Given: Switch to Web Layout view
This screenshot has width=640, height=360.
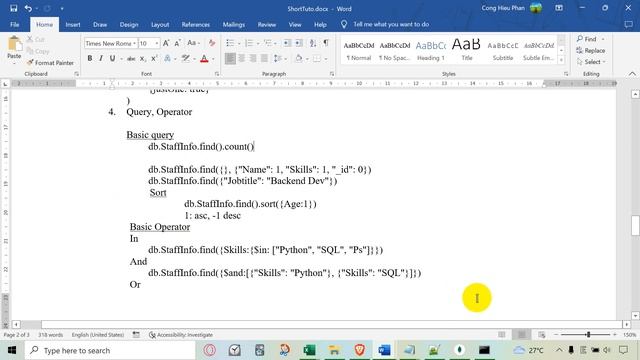Looking at the screenshot, I should [x=542, y=335].
